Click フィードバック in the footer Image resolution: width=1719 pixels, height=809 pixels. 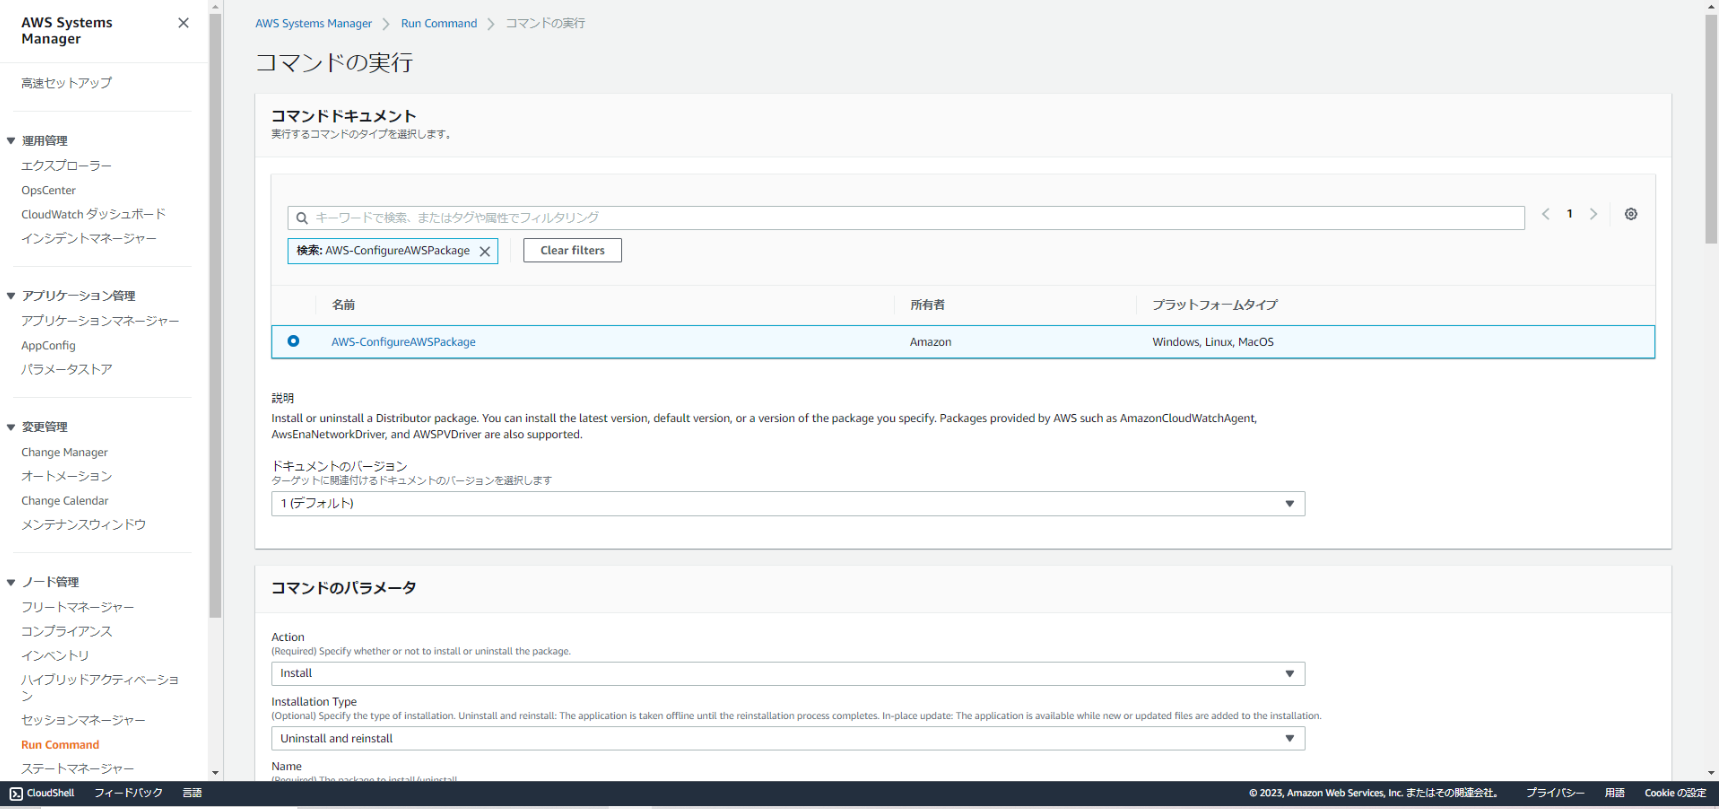tap(128, 793)
